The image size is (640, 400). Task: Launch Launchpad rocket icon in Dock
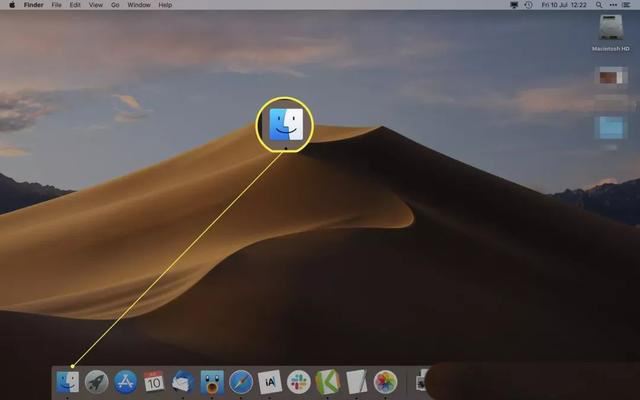(x=96, y=381)
